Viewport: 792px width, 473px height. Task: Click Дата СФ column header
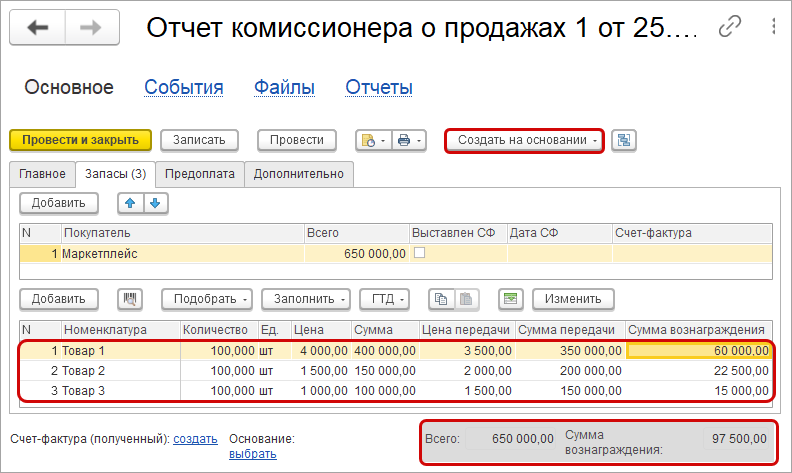[560, 233]
